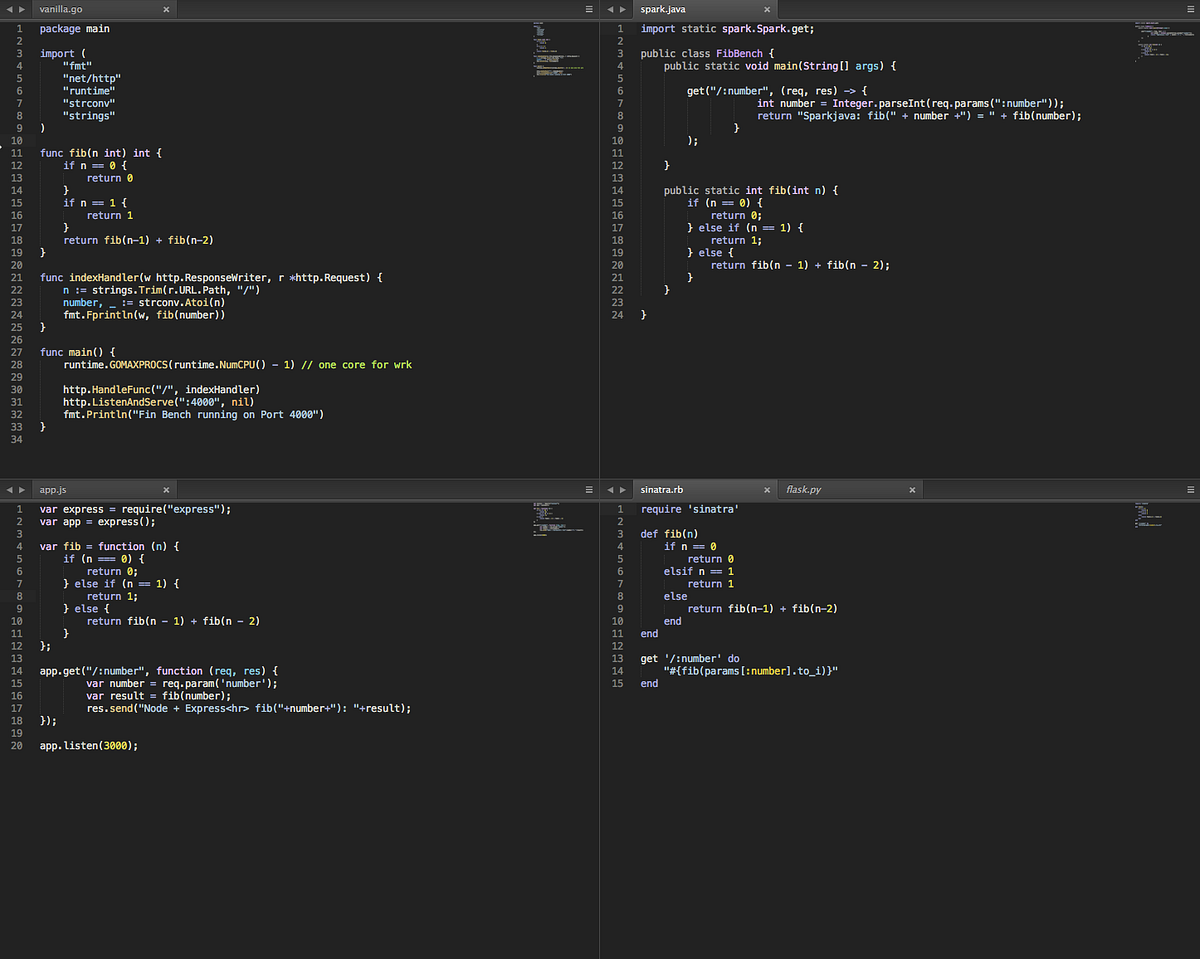Open the overflow menu in the sinatra.rb pane
This screenshot has height=959, width=1200.
1189,489
